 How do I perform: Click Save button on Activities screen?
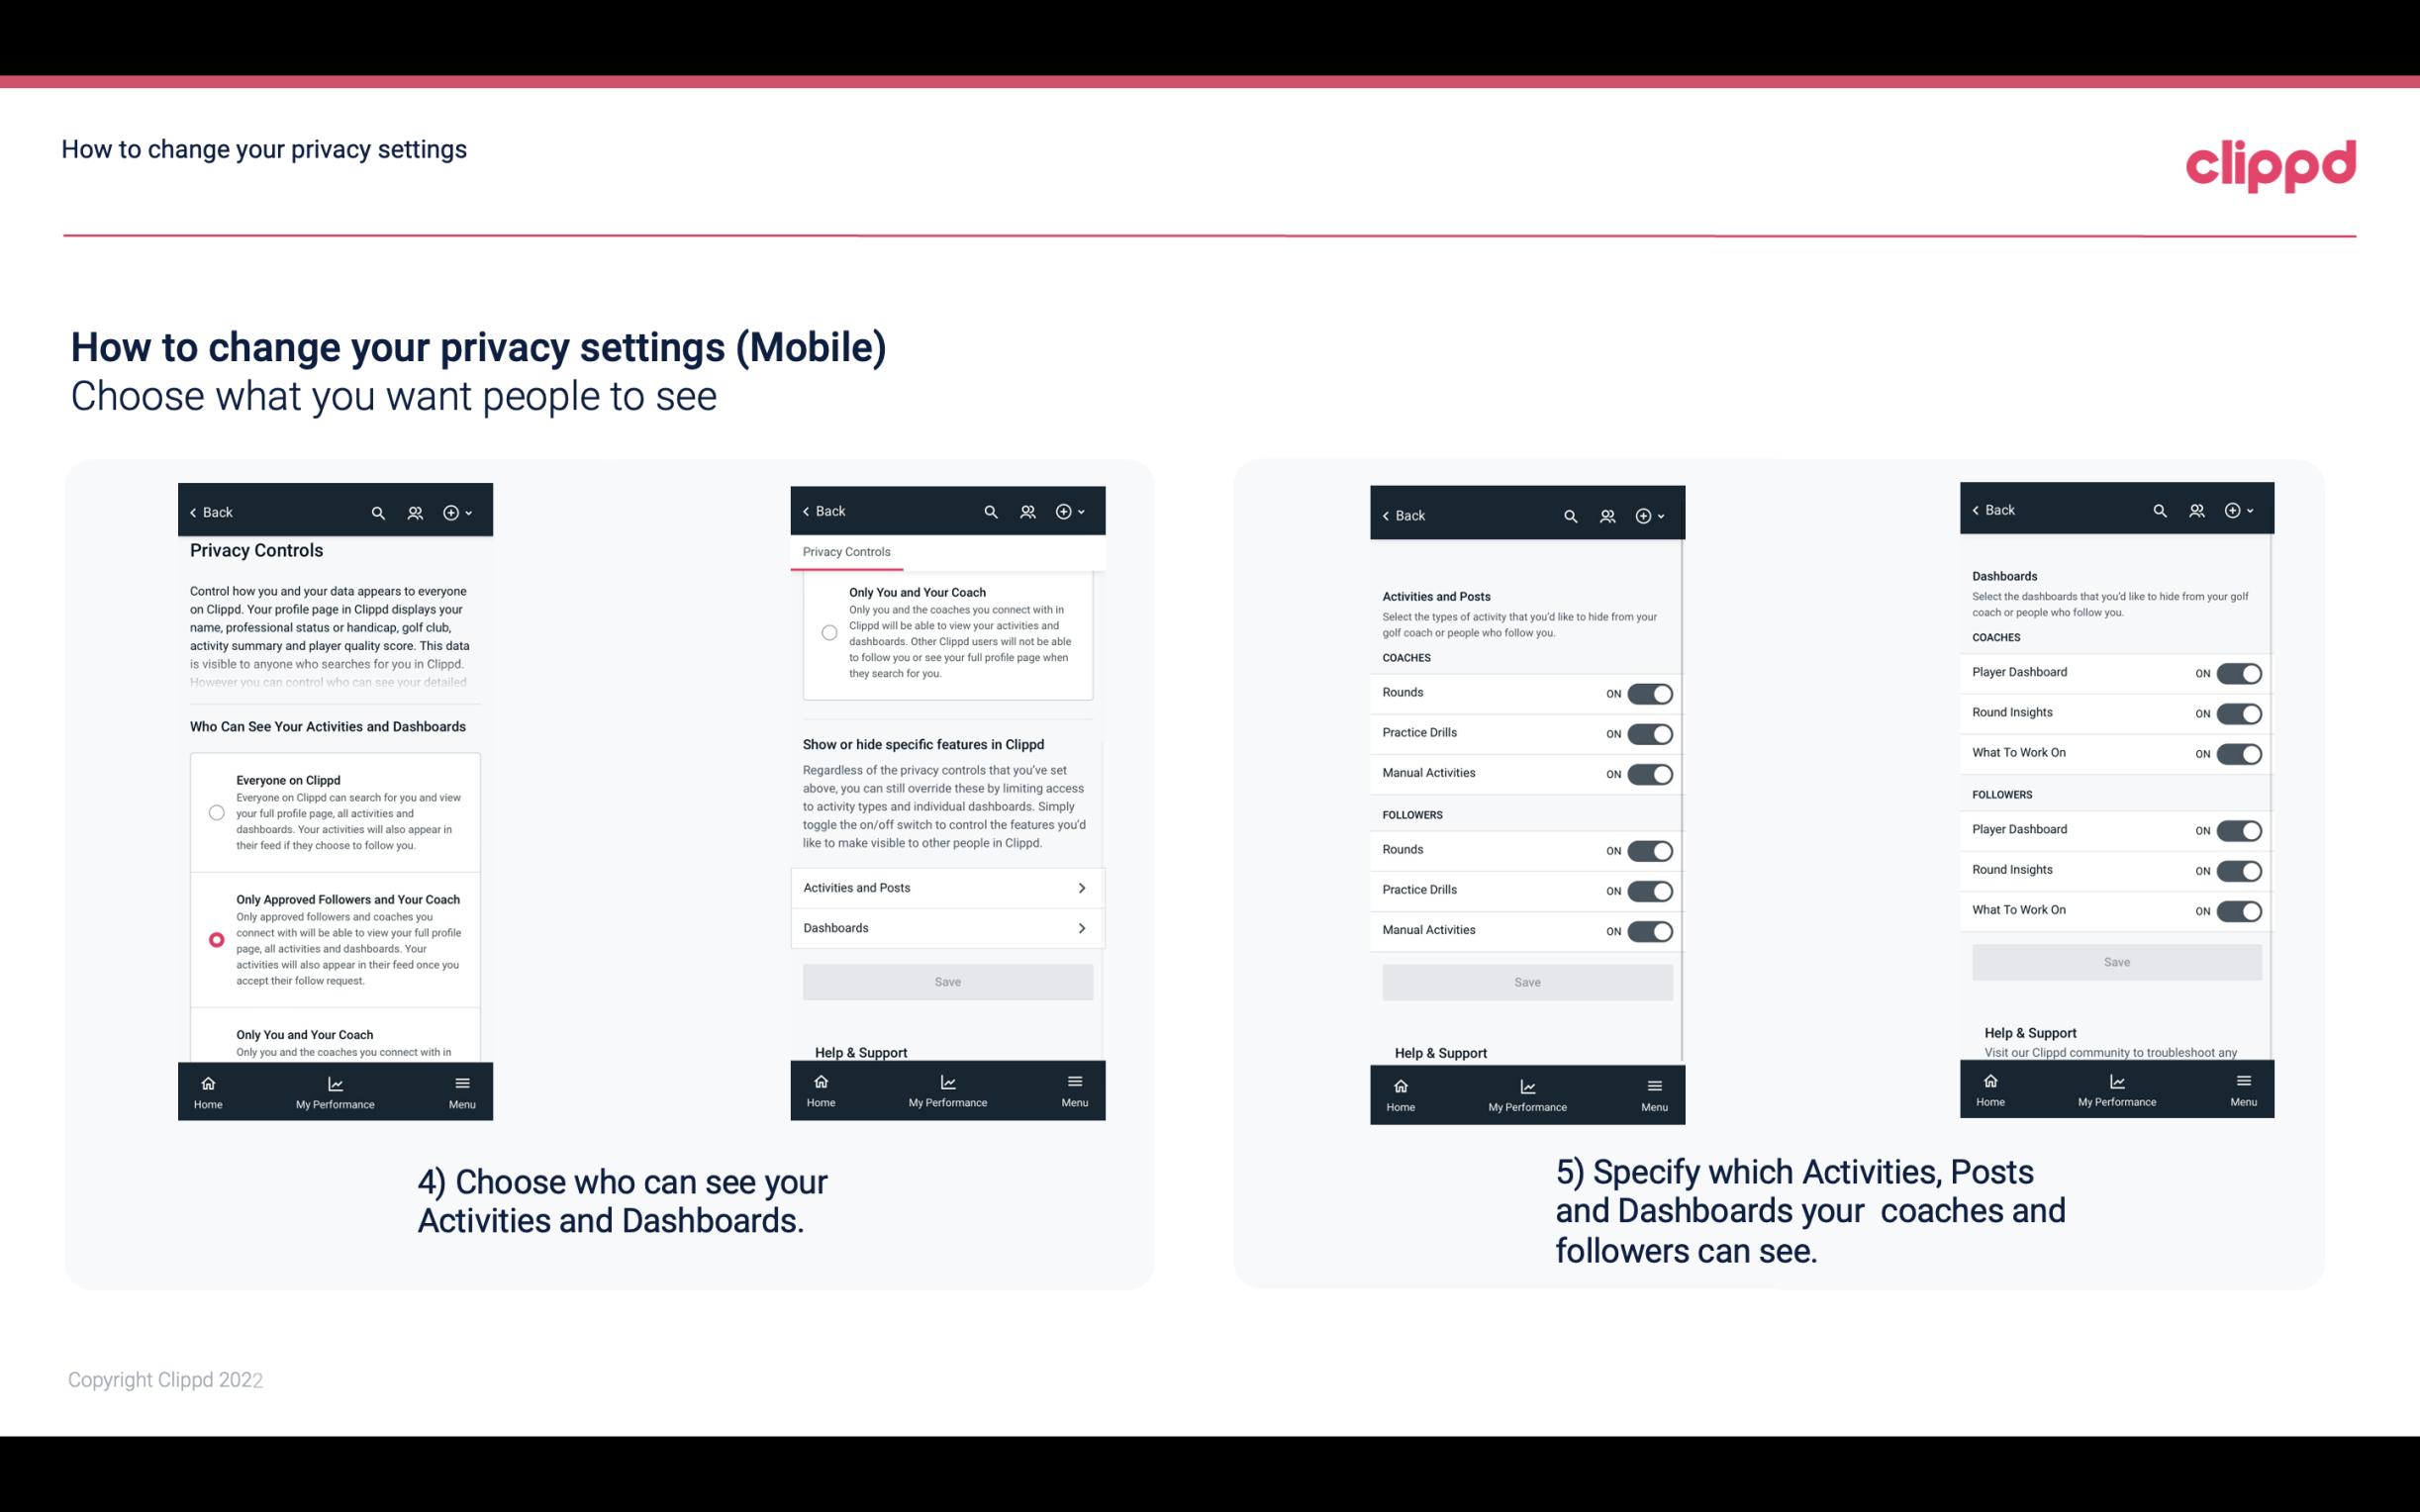(x=1526, y=981)
